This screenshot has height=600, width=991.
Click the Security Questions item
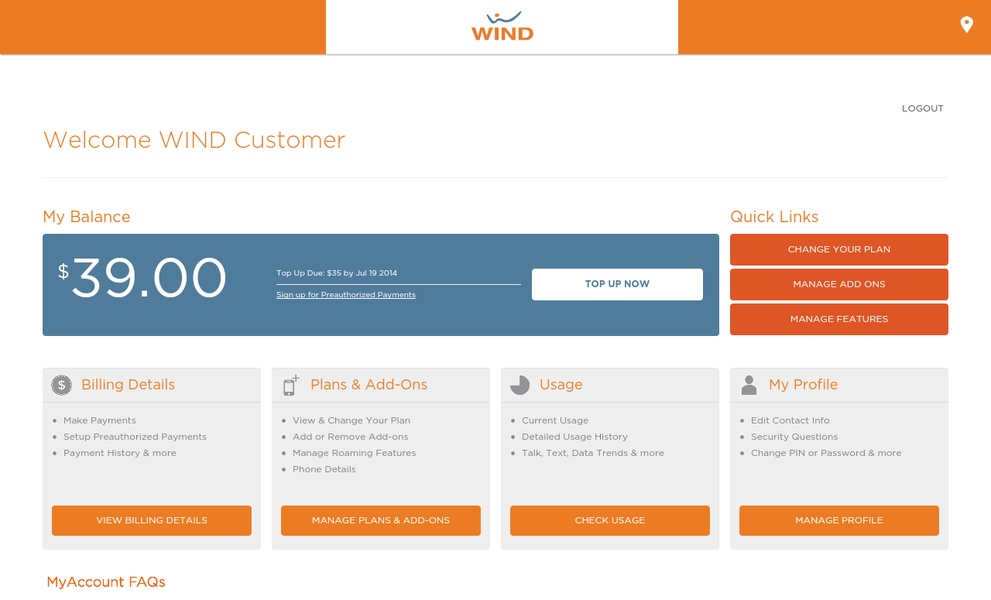(x=794, y=437)
